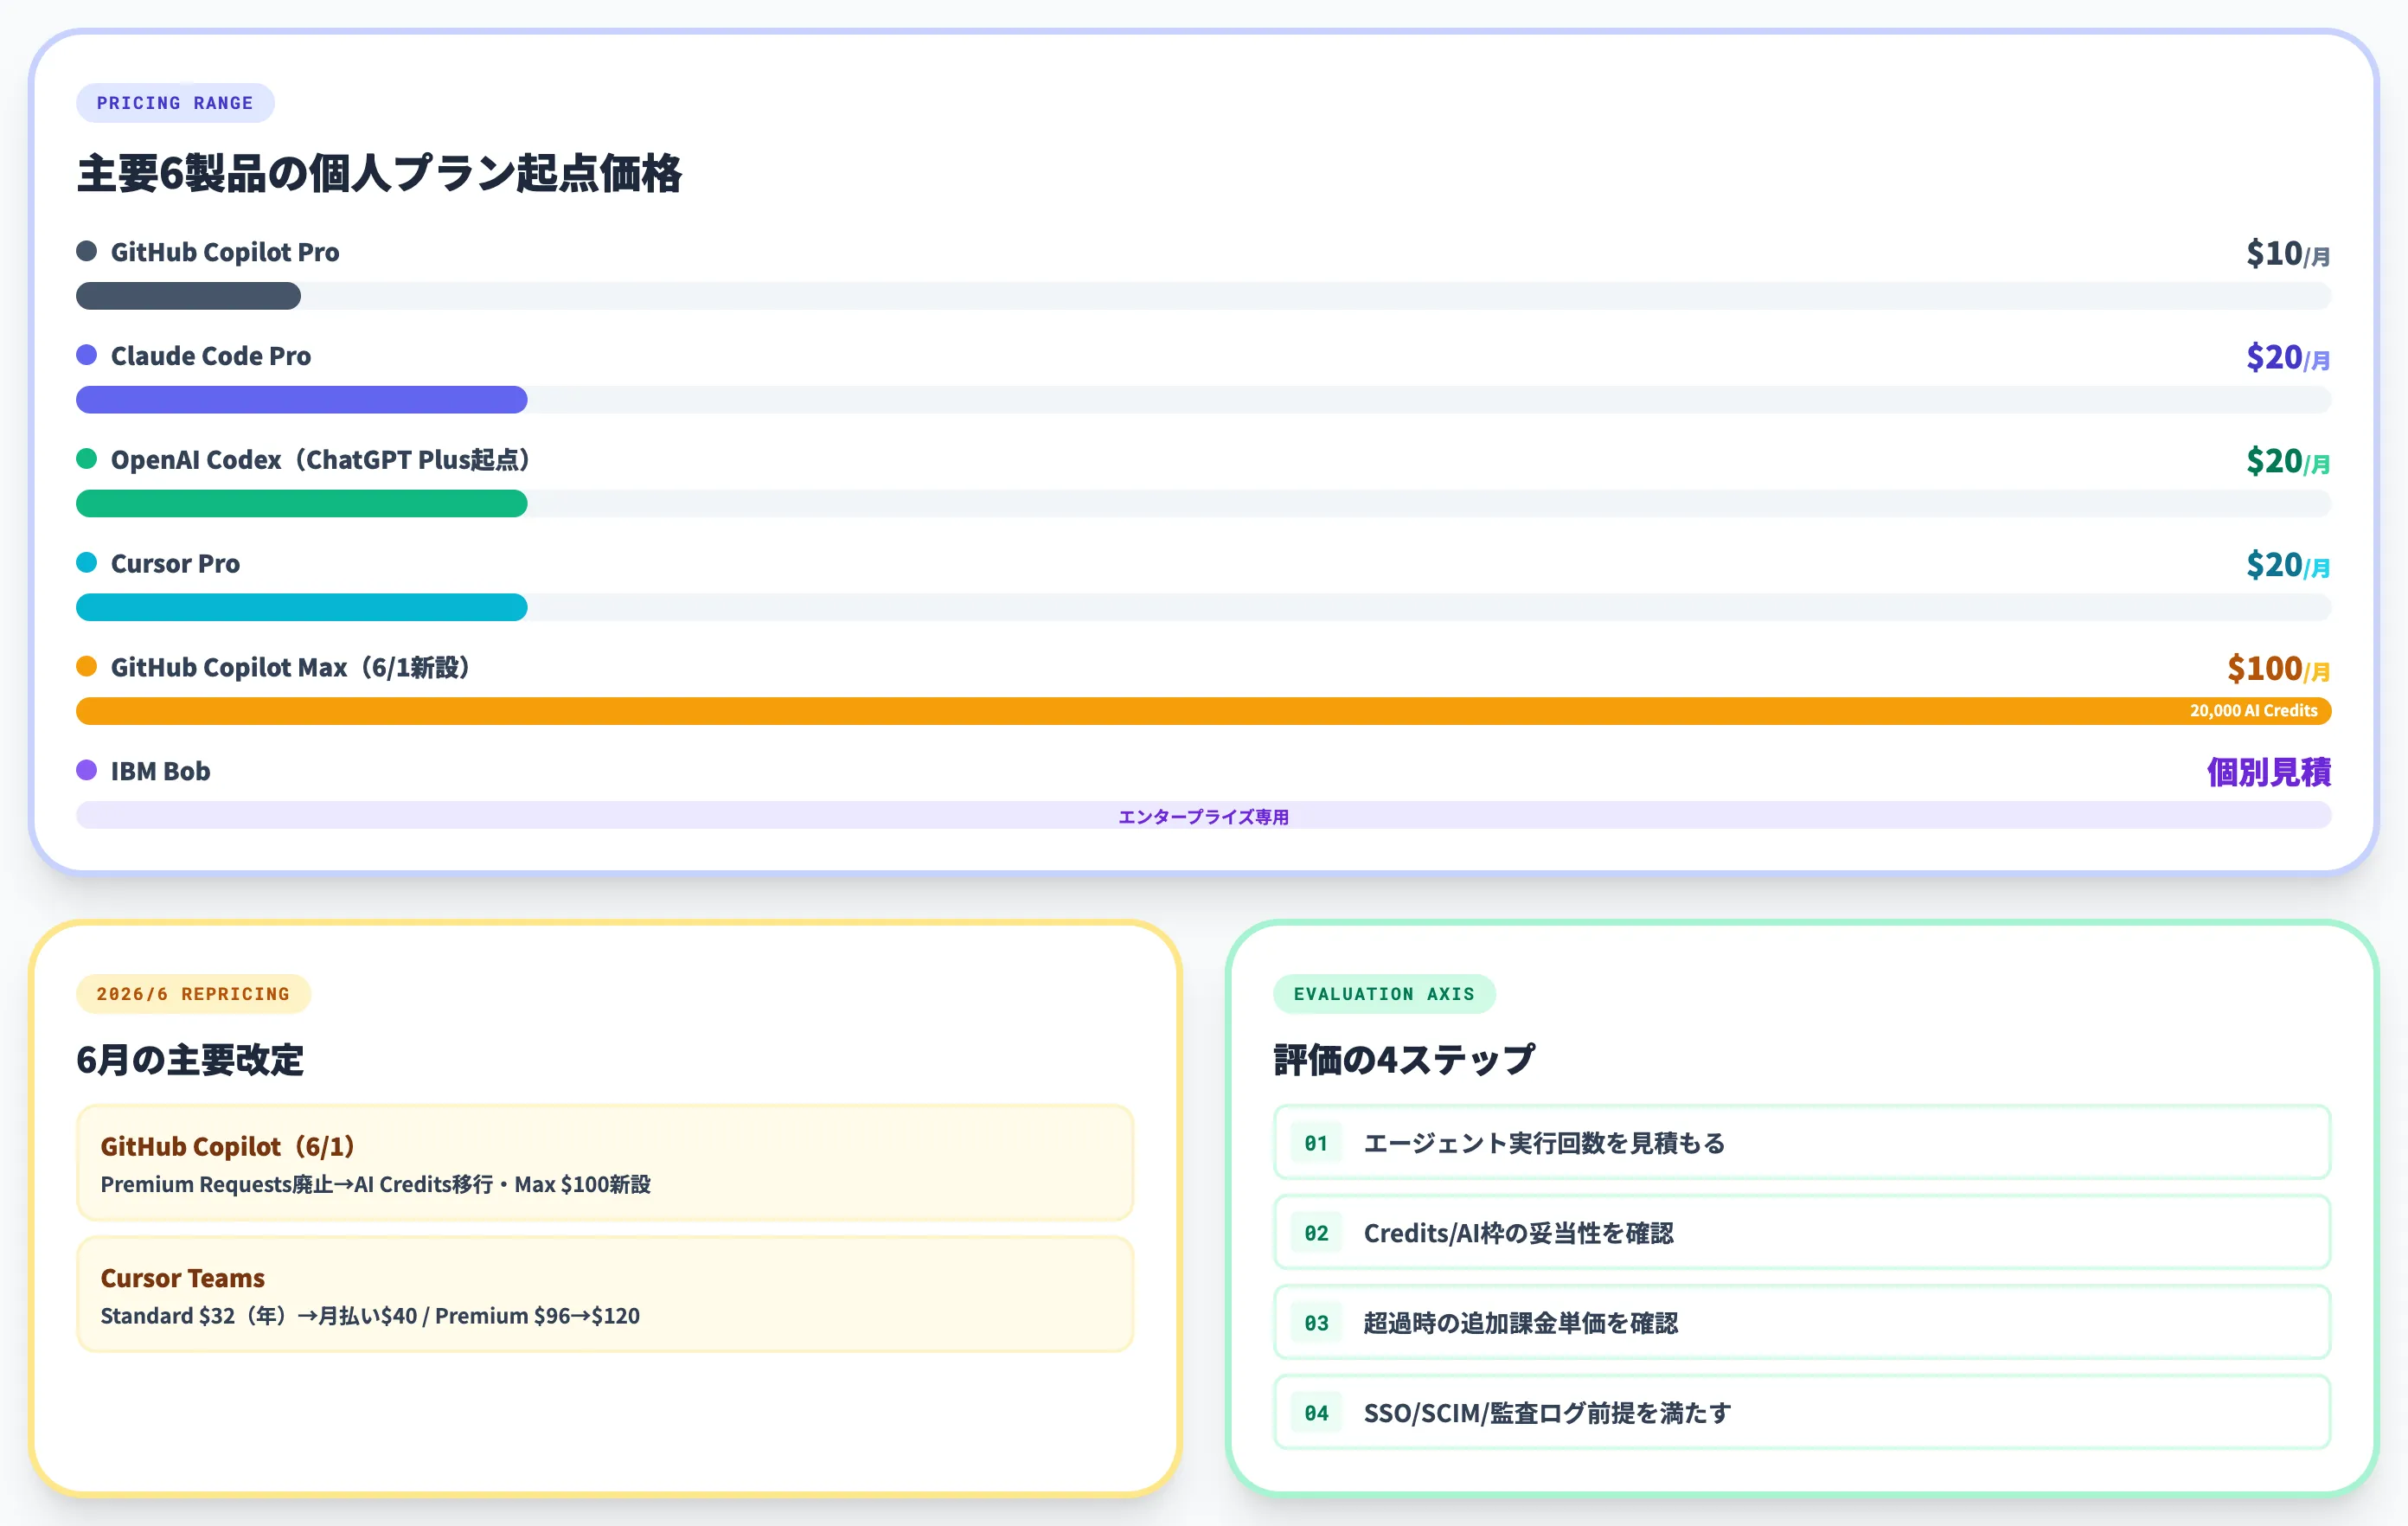Click the $100/月 price
Viewport: 2408px width, 1526px height.
pos(2279,669)
